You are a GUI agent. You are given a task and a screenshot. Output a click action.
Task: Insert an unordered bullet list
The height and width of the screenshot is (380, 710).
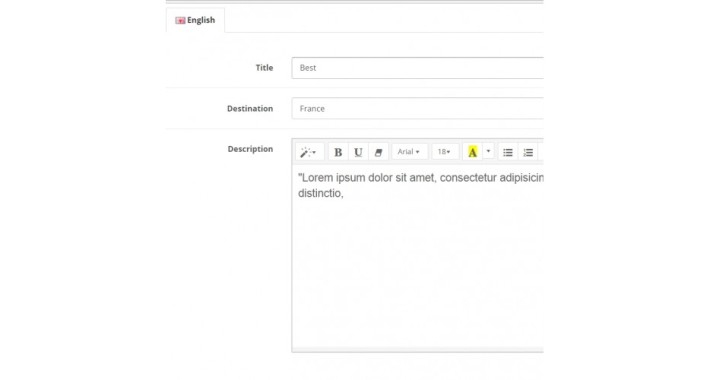pos(508,152)
